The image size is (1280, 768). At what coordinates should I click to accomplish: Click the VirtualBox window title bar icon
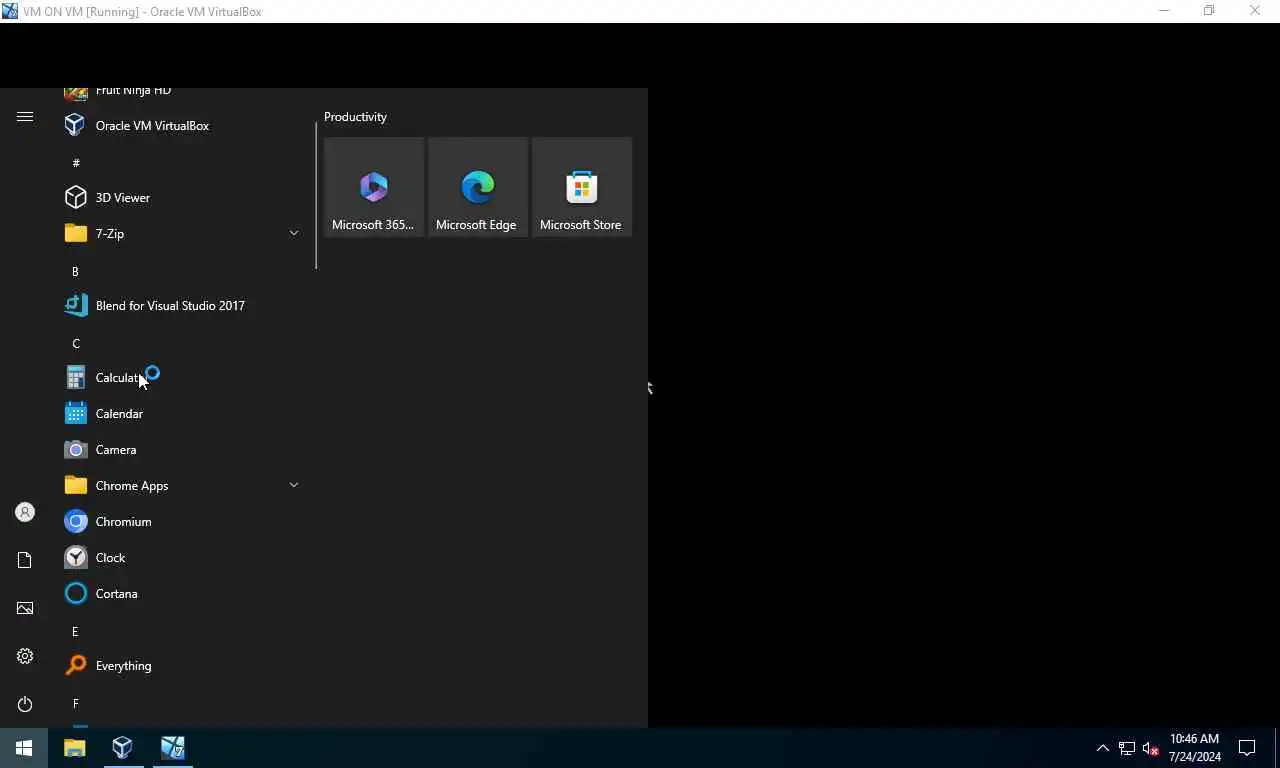pyautogui.click(x=10, y=11)
